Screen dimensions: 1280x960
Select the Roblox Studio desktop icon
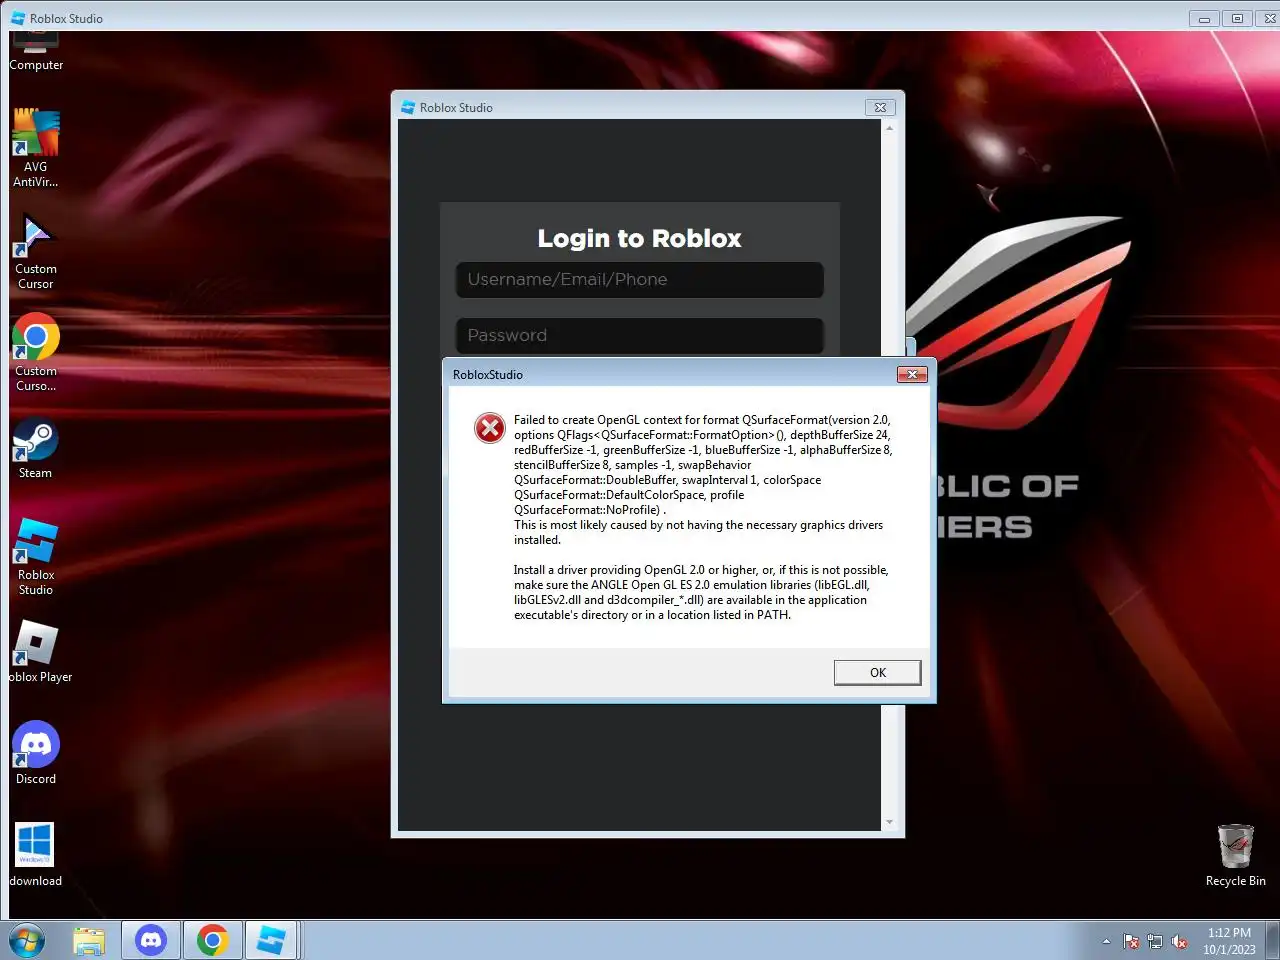(x=36, y=556)
